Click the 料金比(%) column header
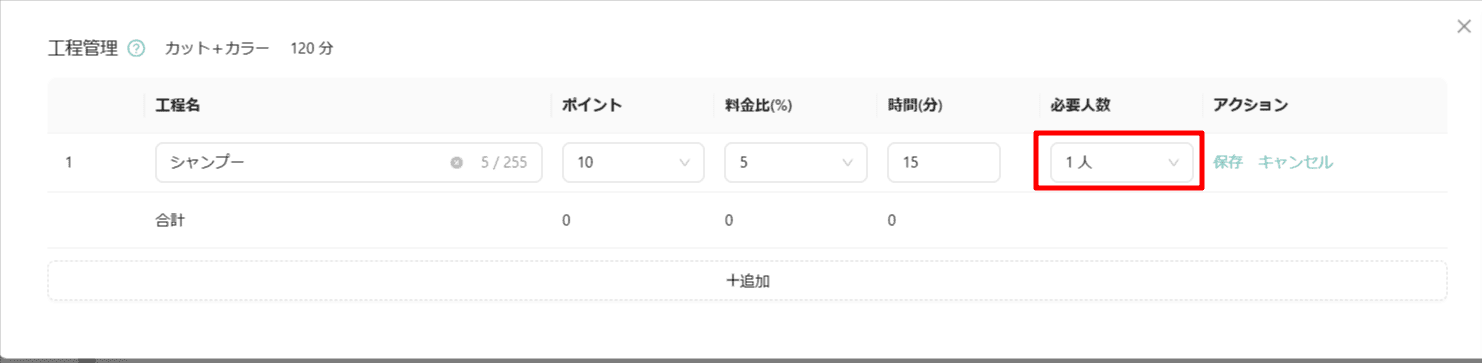 pos(758,105)
